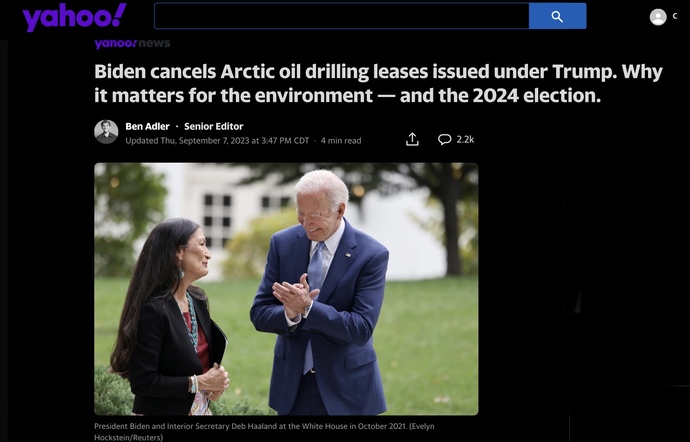The image size is (690, 442).
Task: Click the share article upload icon
Action: coord(412,139)
